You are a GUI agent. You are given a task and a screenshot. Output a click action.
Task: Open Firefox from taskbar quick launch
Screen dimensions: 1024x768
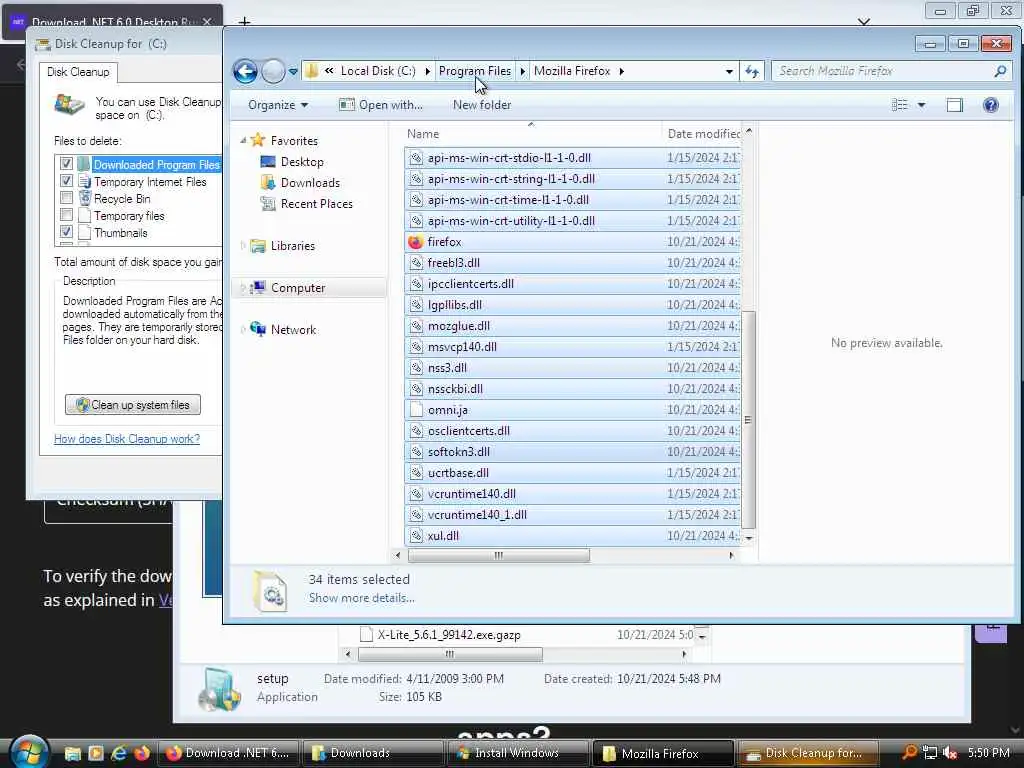[142, 753]
